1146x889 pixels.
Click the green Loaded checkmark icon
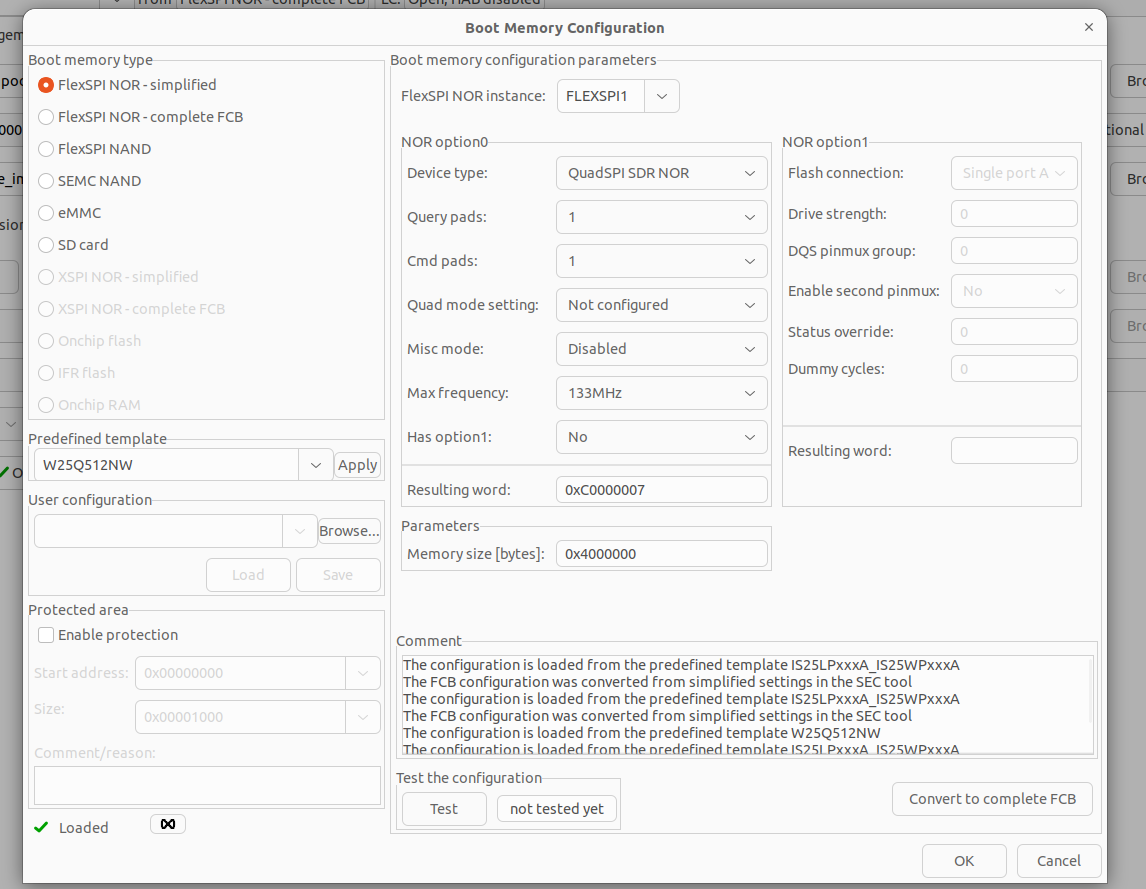coord(41,827)
